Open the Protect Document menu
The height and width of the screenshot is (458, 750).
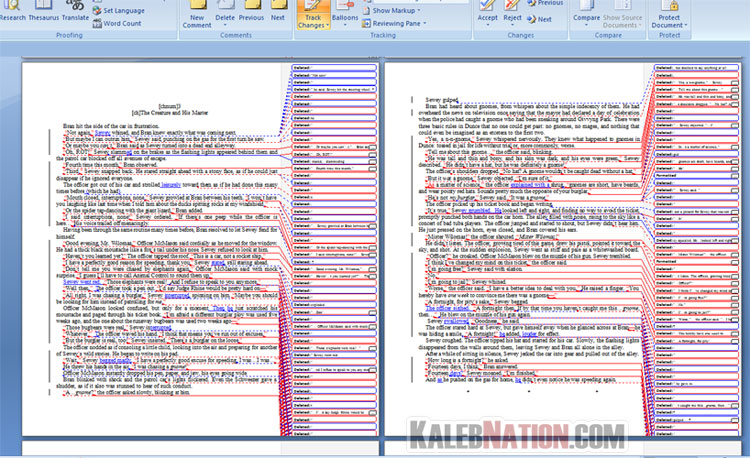(x=669, y=14)
